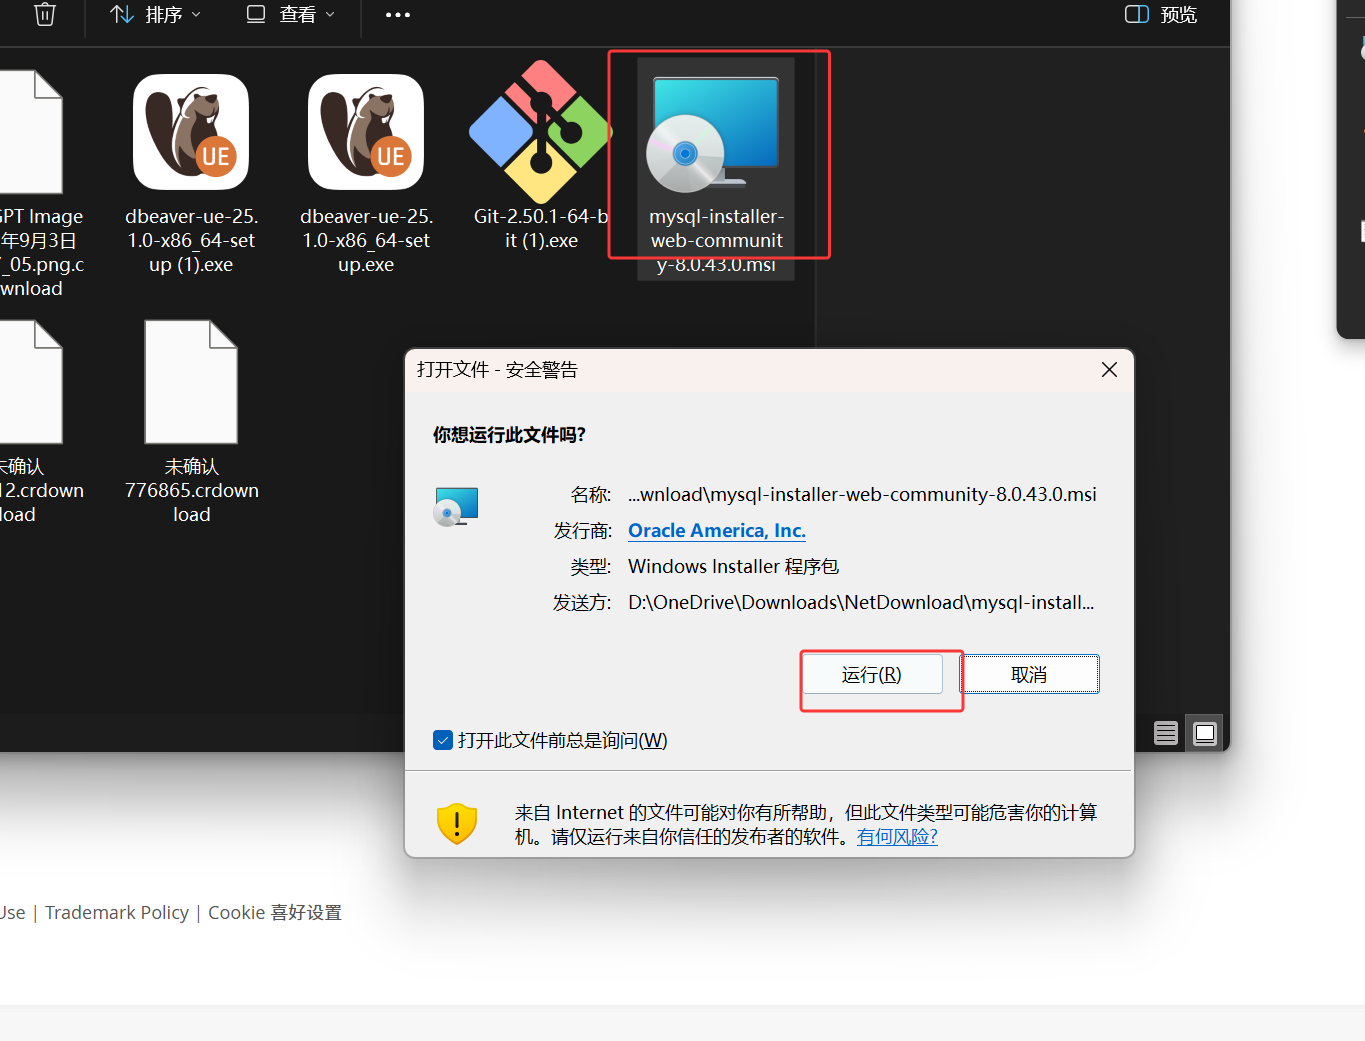The image size is (1365, 1041).
Task: Click the 你想运行此文件吗? heading
Action: click(509, 435)
